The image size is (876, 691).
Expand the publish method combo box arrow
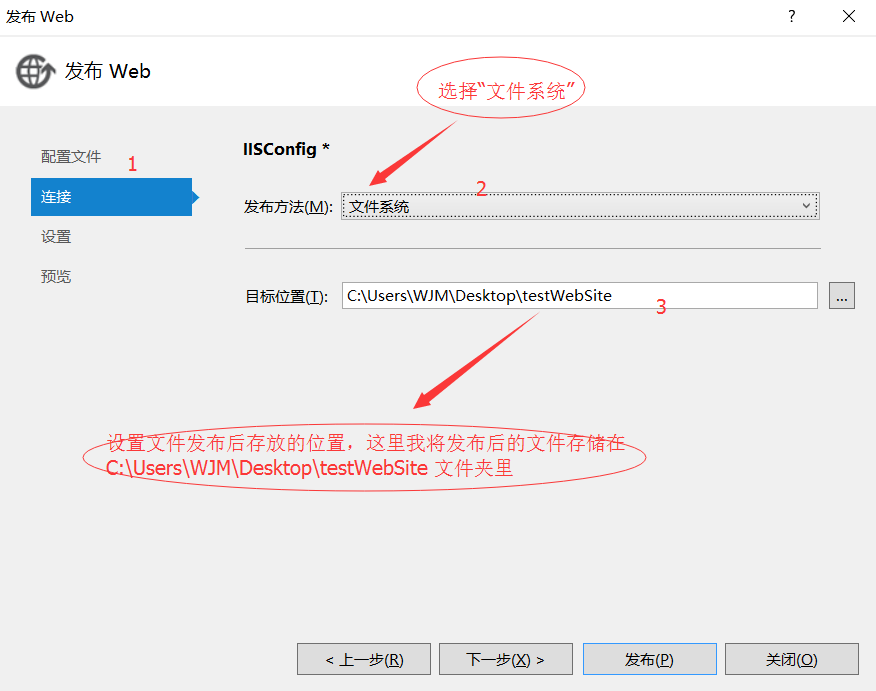coord(807,204)
